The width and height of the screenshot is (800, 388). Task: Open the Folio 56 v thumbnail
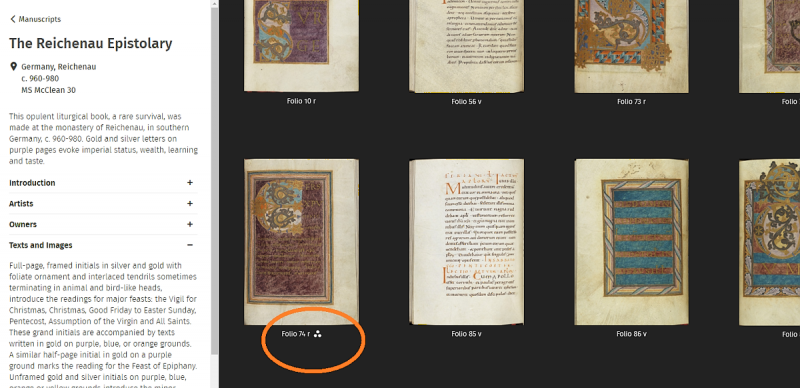(466, 46)
